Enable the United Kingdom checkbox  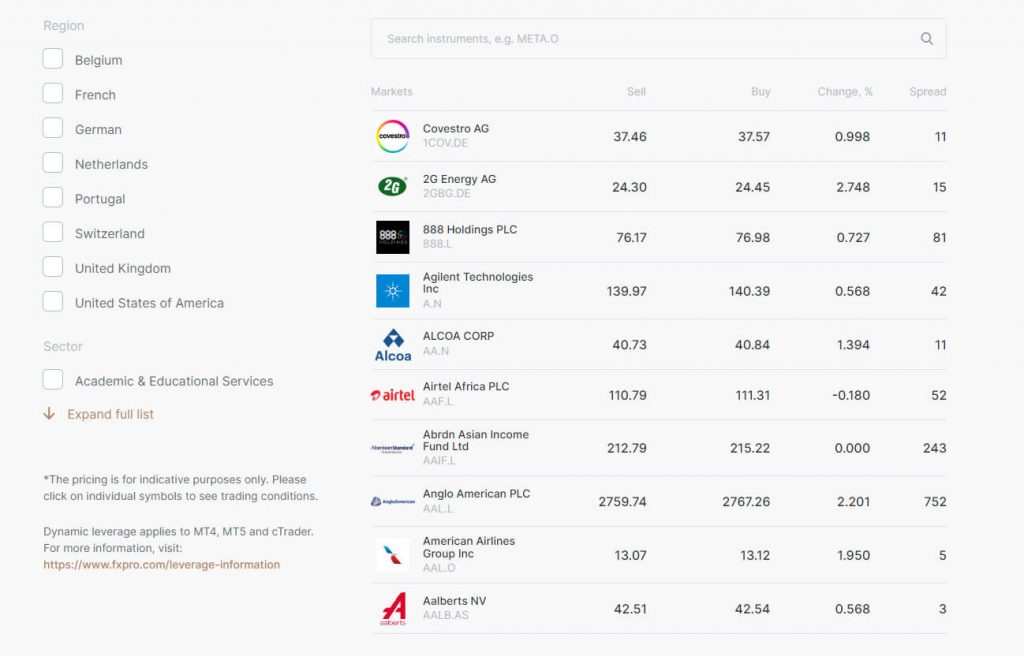click(x=53, y=267)
